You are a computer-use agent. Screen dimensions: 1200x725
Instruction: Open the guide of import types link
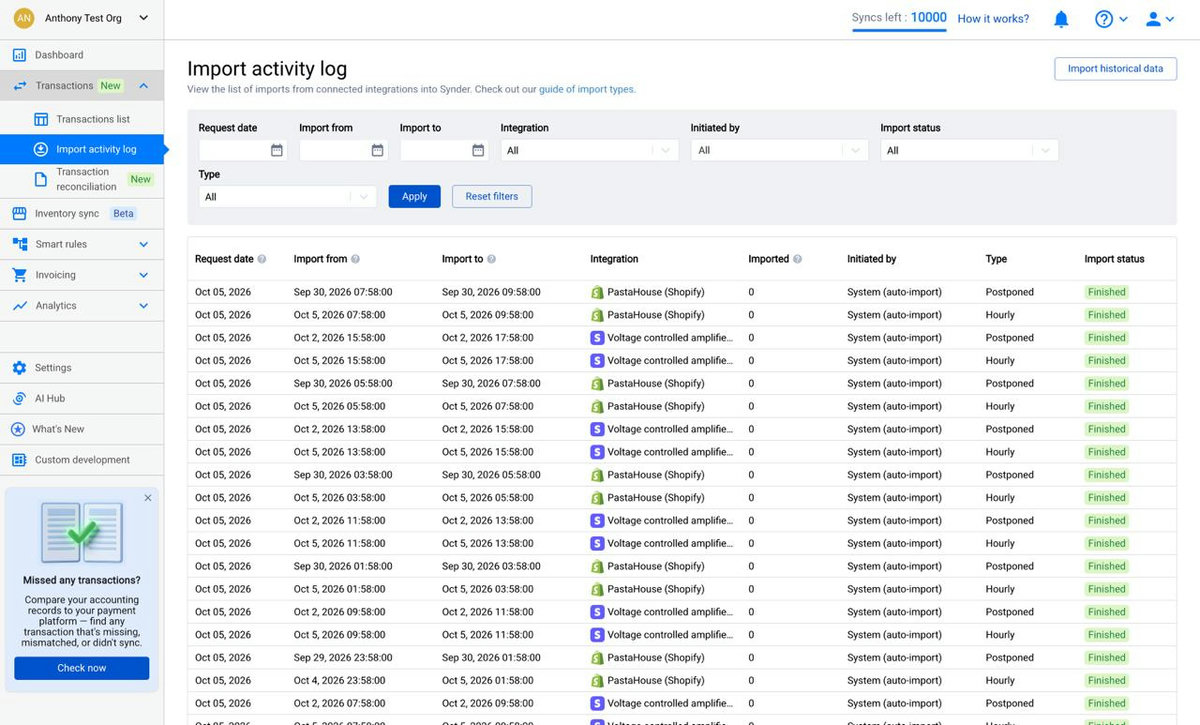pyautogui.click(x=586, y=90)
